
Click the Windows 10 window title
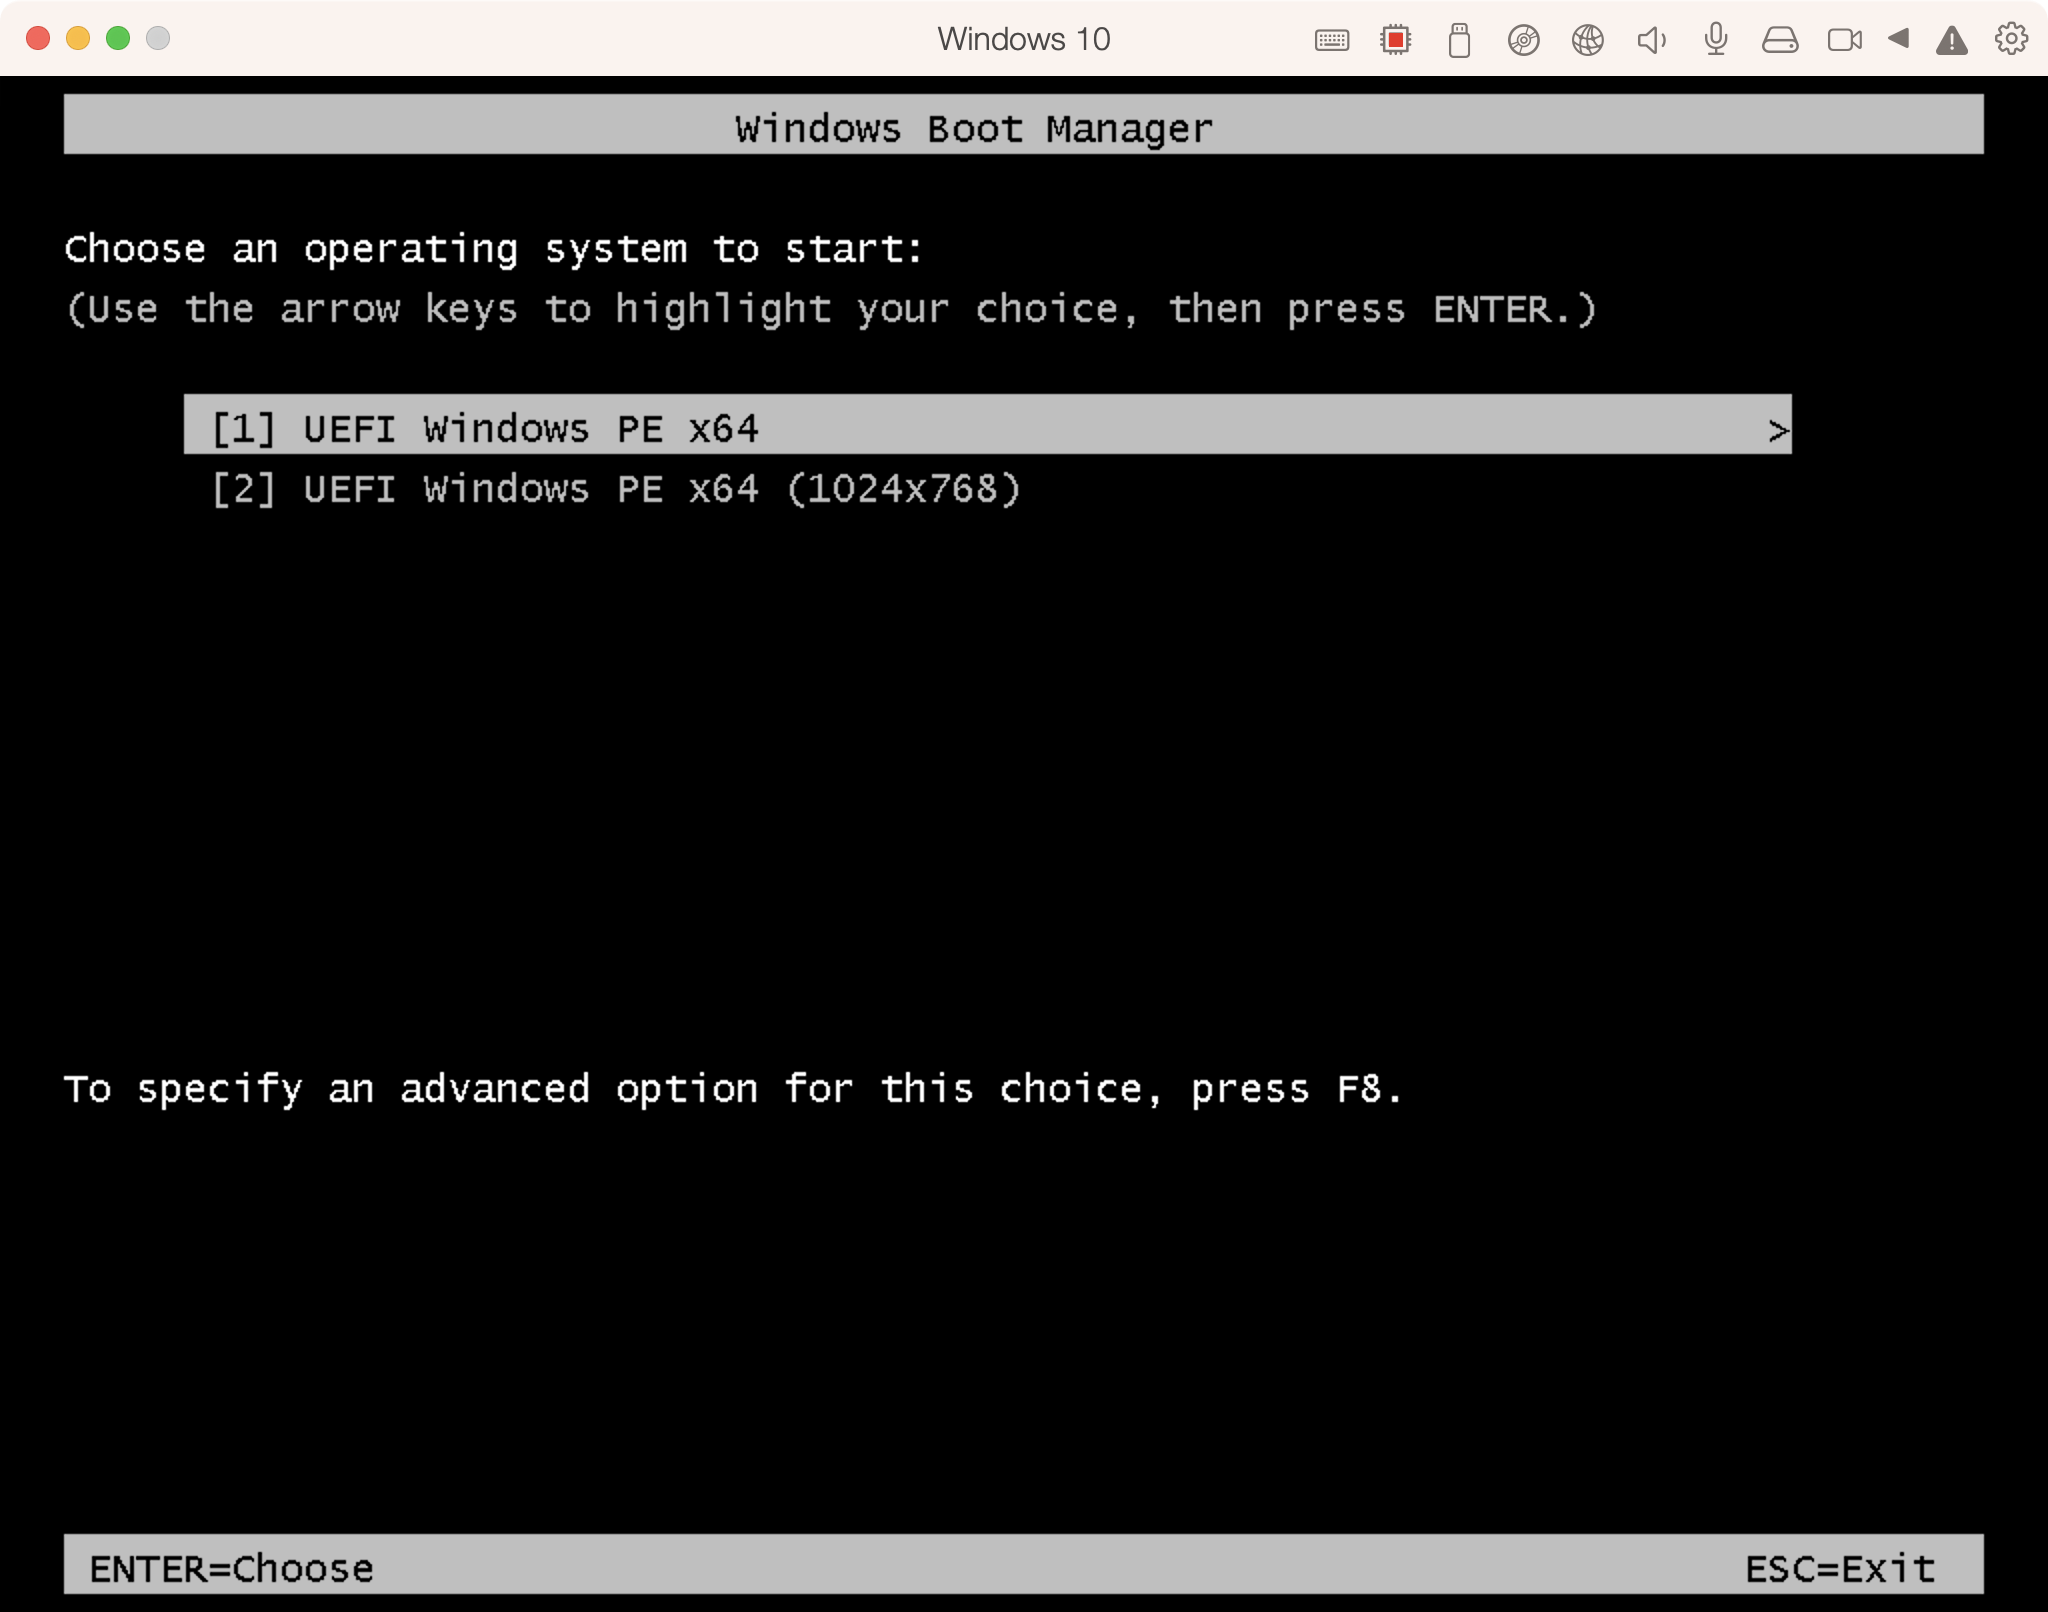pyautogui.click(x=1023, y=39)
